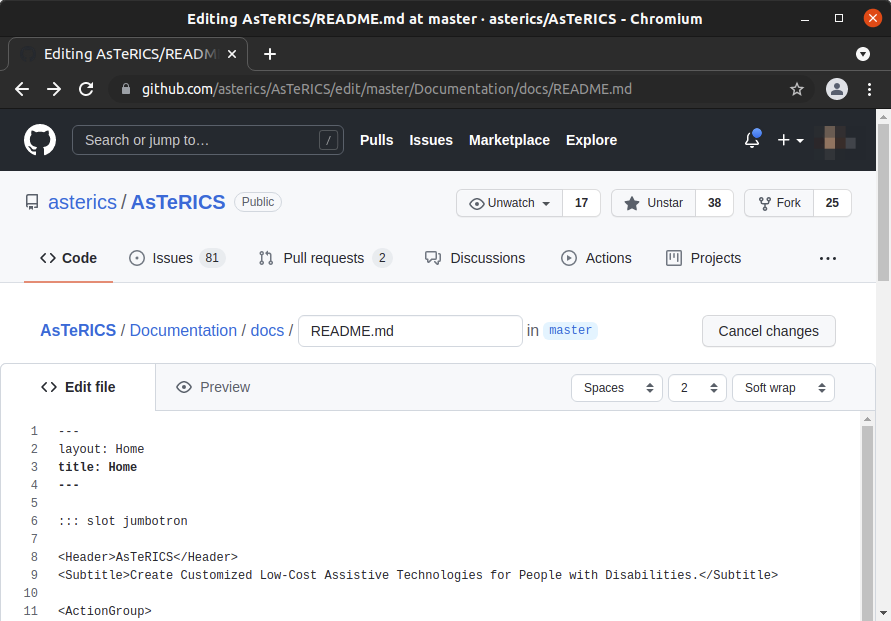Click the more repository tabs ellipsis
891x621 pixels.
pyautogui.click(x=827, y=258)
